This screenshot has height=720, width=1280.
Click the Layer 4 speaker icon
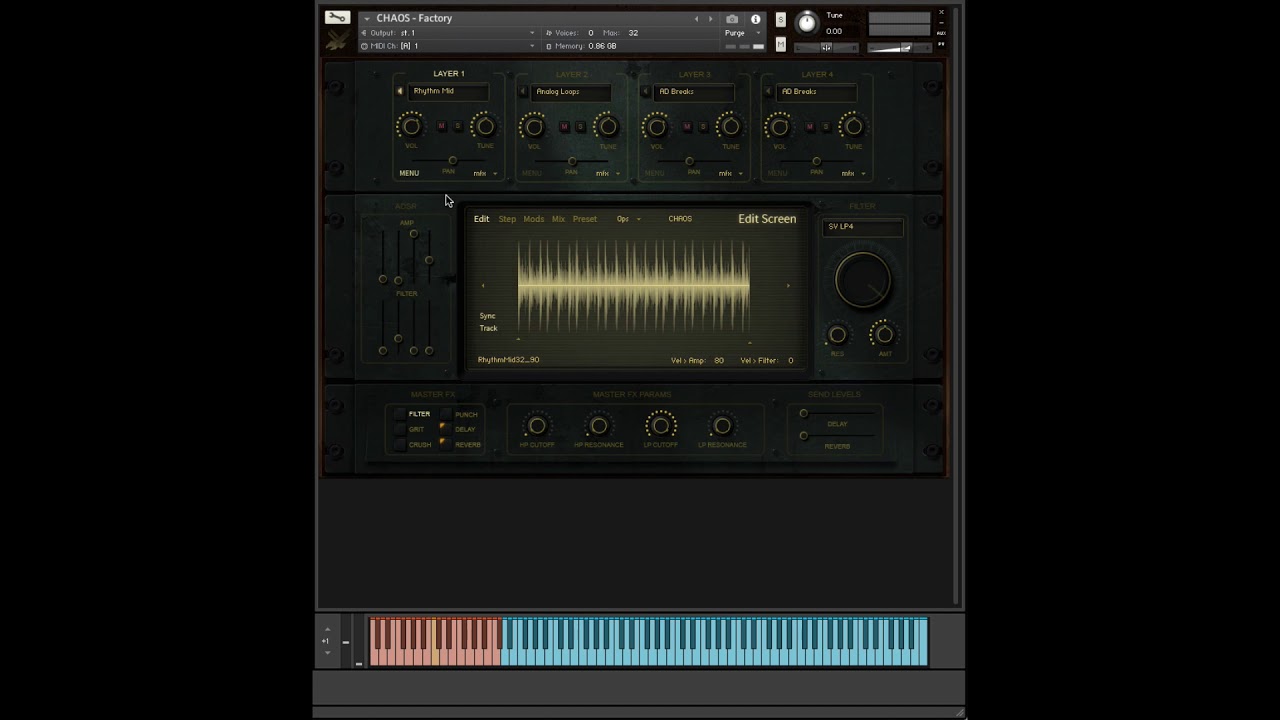pyautogui.click(x=769, y=91)
